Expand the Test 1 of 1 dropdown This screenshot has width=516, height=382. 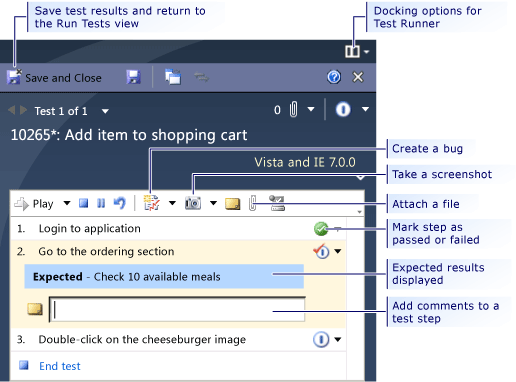[x=105, y=111]
